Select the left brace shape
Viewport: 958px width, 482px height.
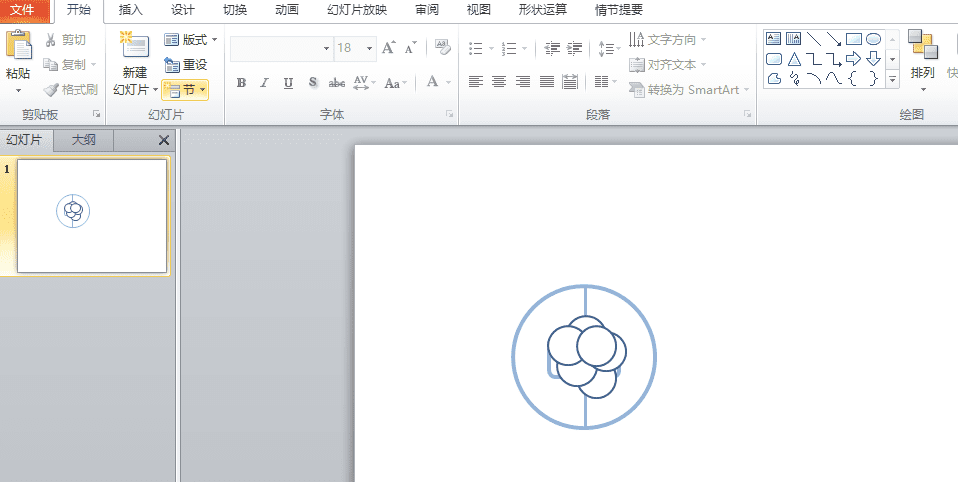(x=854, y=78)
